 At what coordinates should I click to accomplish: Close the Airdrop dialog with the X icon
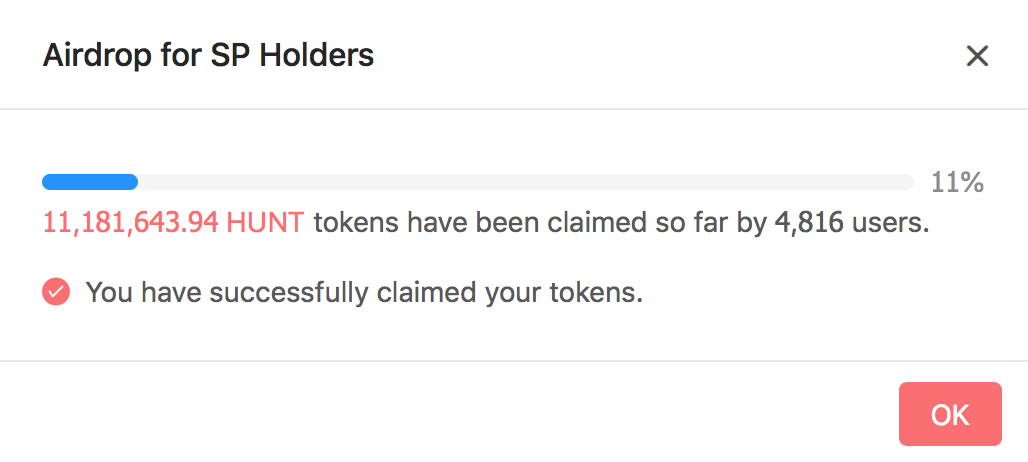pos(977,56)
